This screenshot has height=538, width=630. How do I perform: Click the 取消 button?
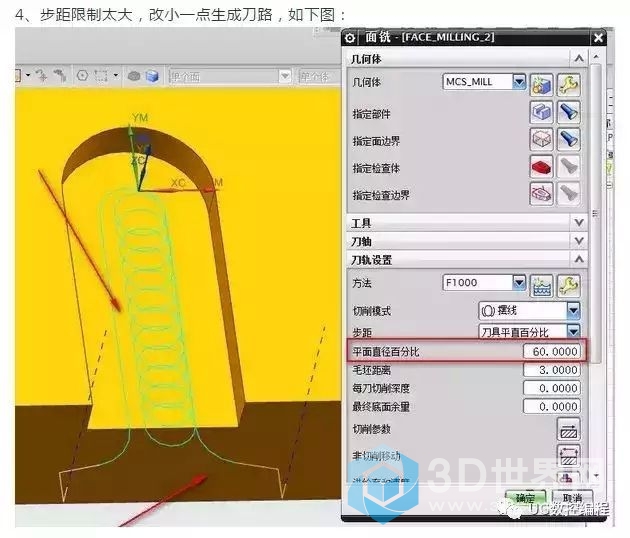pos(573,498)
